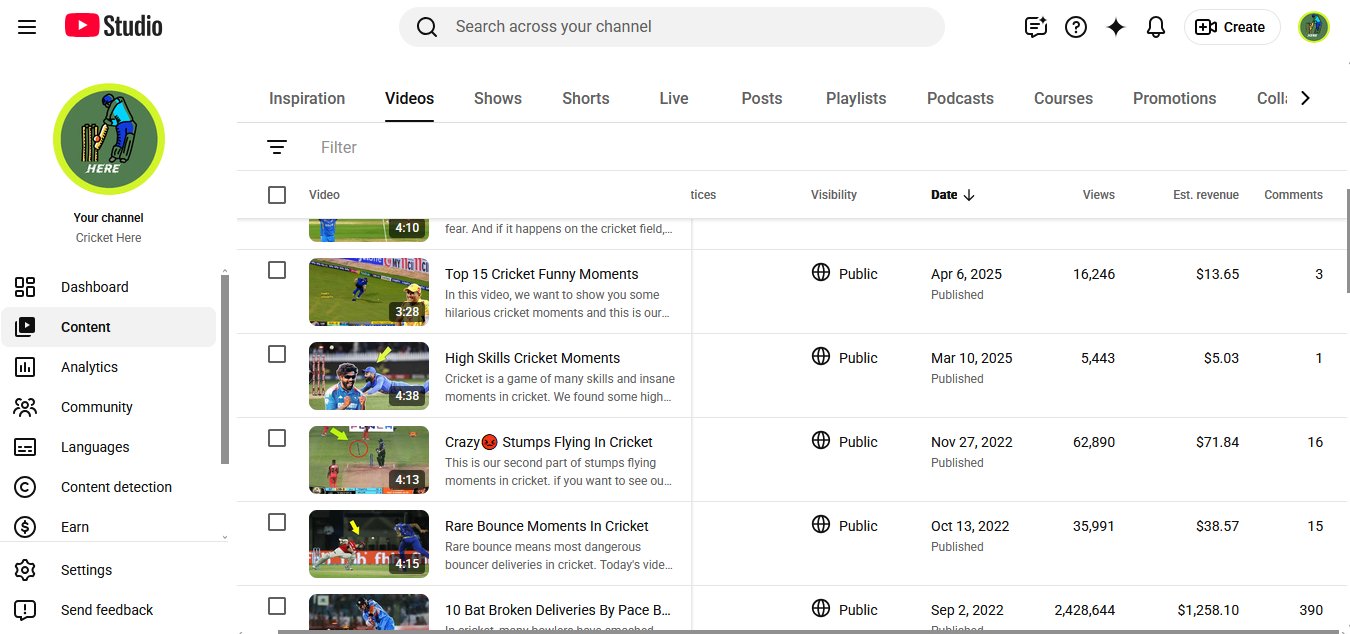Open the hamburger navigation menu

pyautogui.click(x=27, y=27)
